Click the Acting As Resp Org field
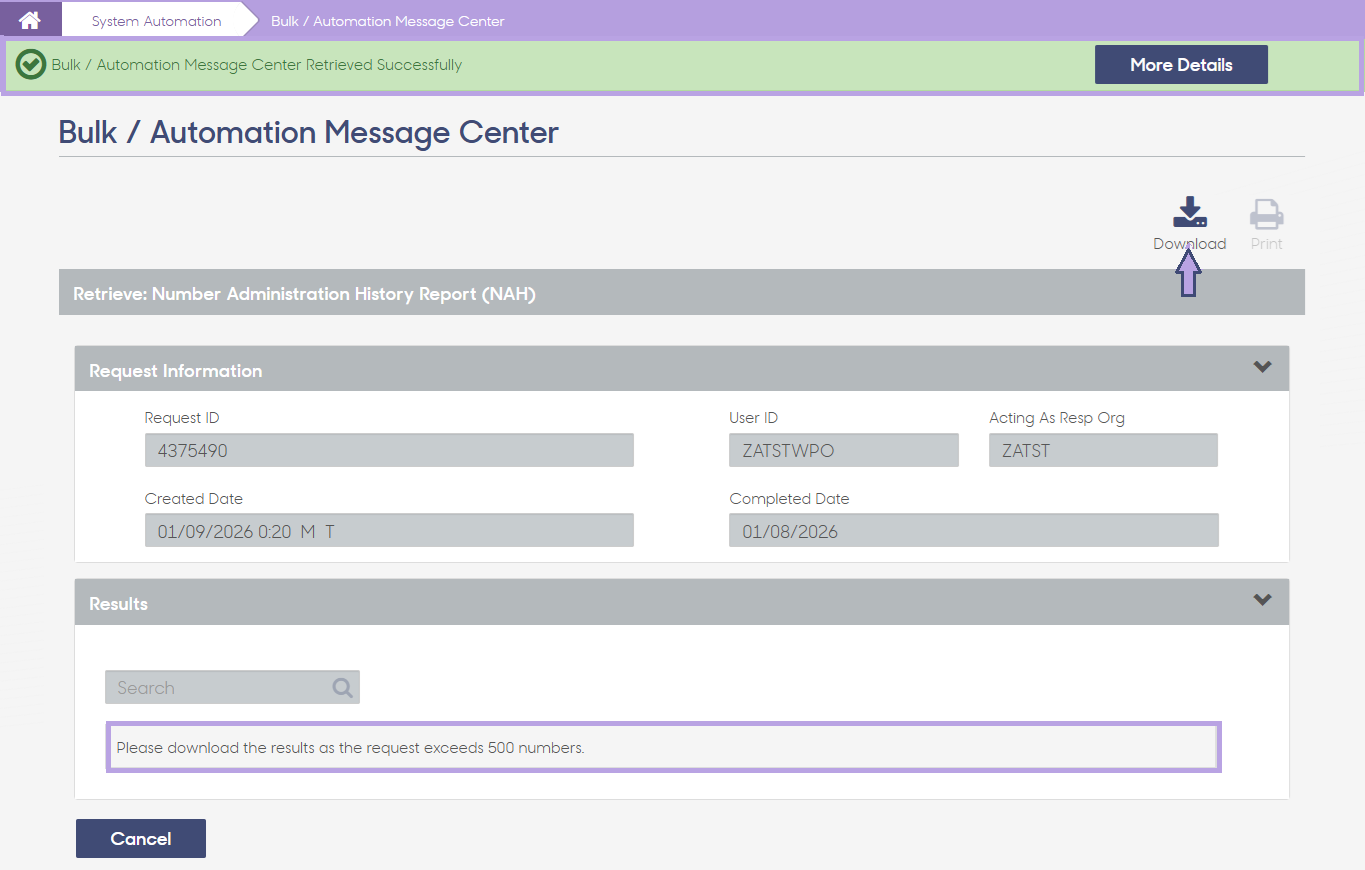Image resolution: width=1365 pixels, height=870 pixels. (1103, 450)
